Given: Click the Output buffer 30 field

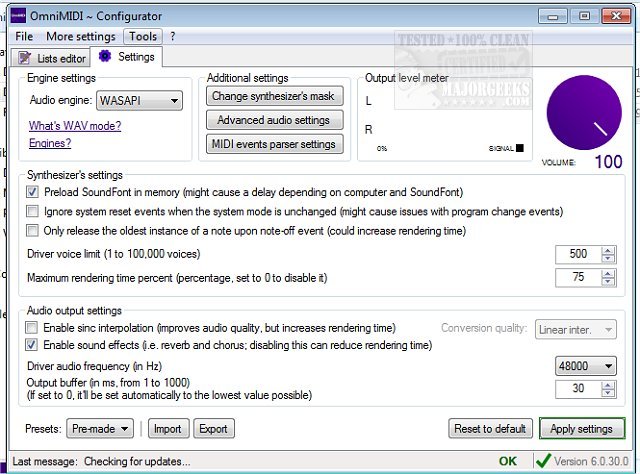Looking at the screenshot, I should point(578,389).
